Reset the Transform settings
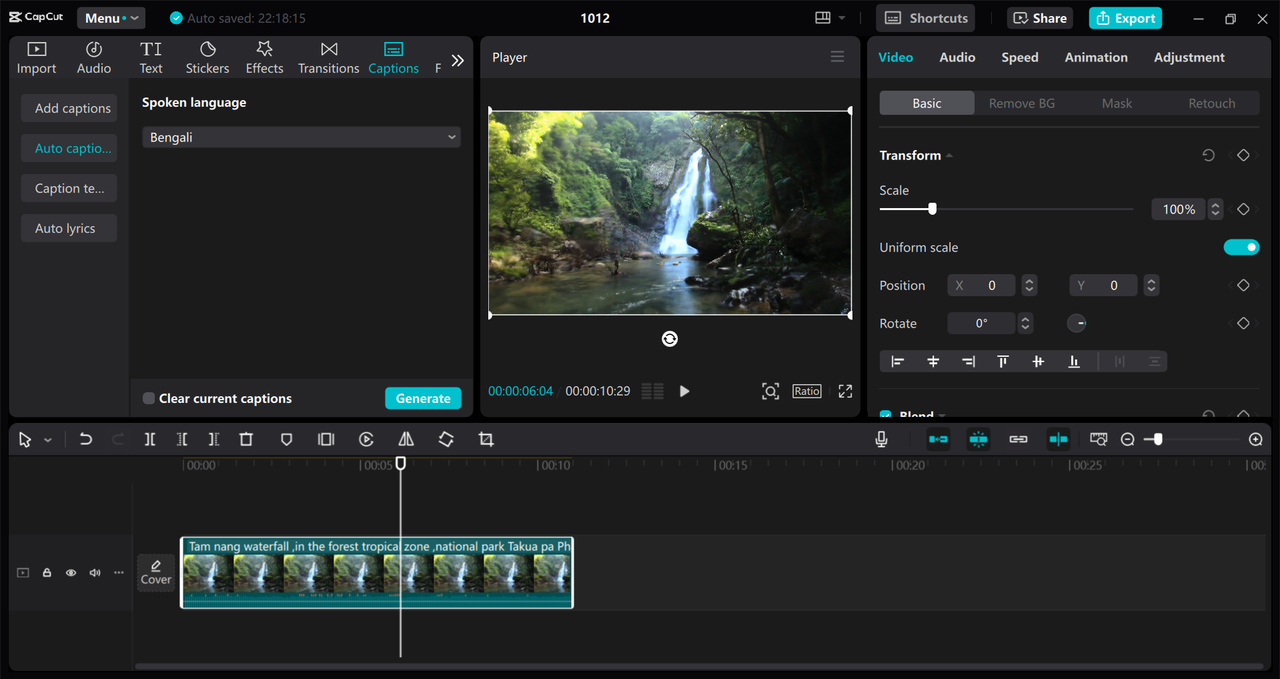 (x=1208, y=156)
